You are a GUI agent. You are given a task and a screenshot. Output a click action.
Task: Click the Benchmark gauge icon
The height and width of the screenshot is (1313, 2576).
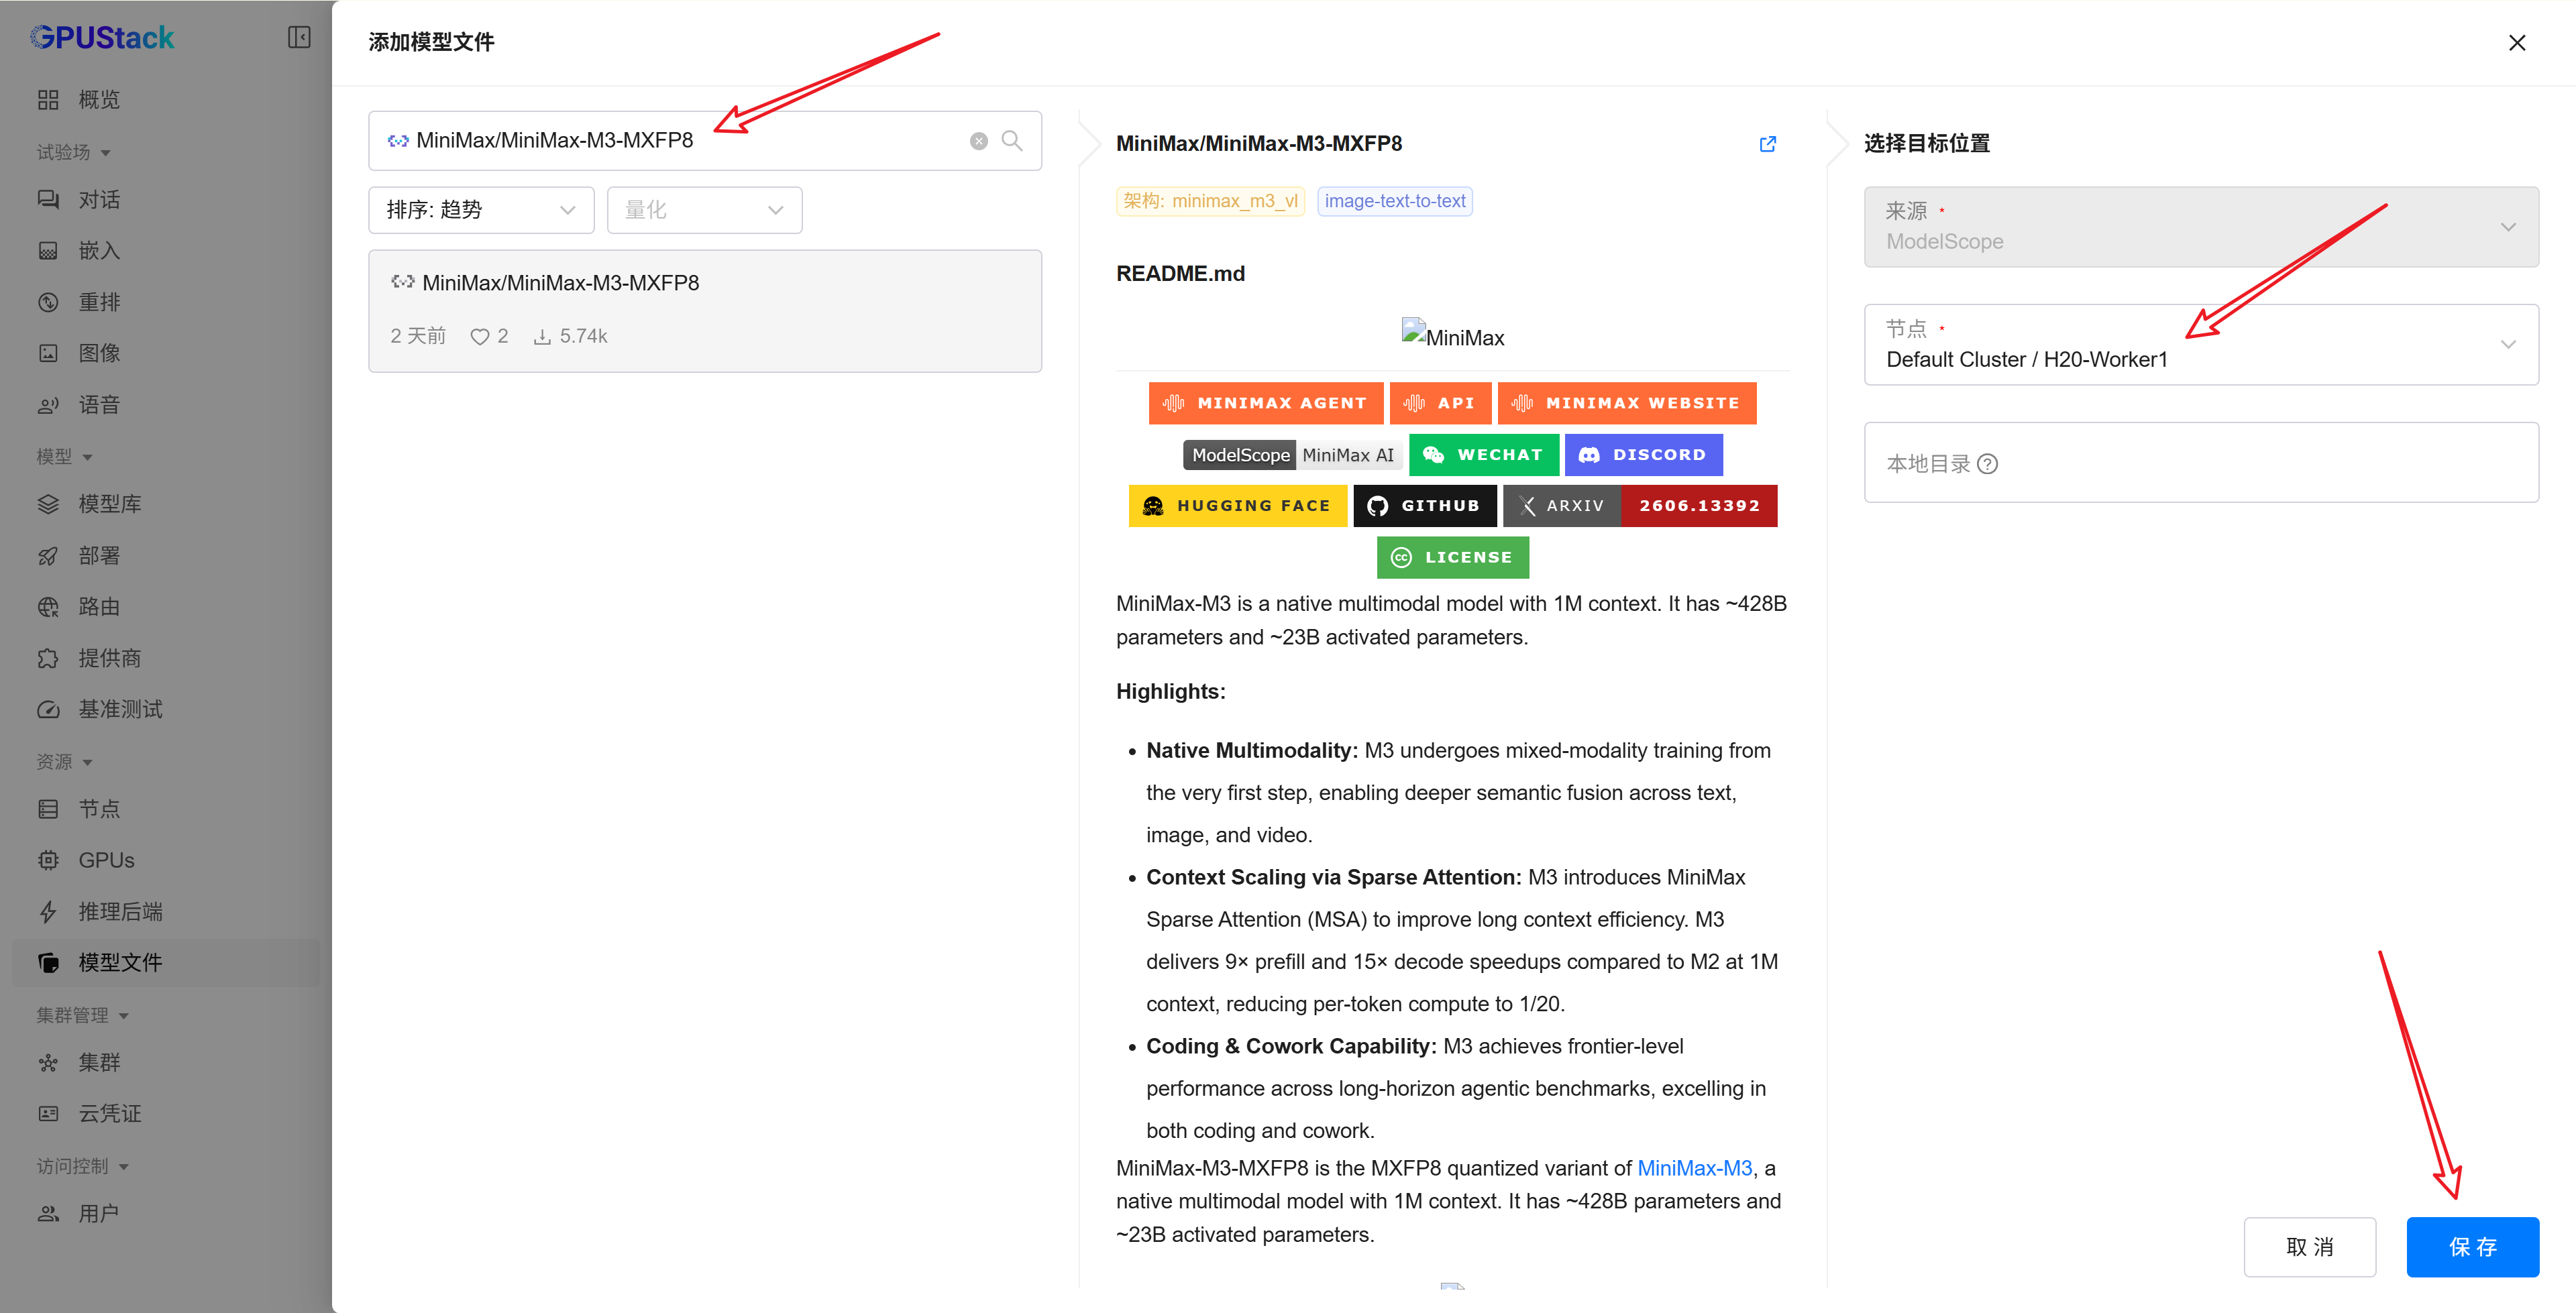[x=48, y=709]
